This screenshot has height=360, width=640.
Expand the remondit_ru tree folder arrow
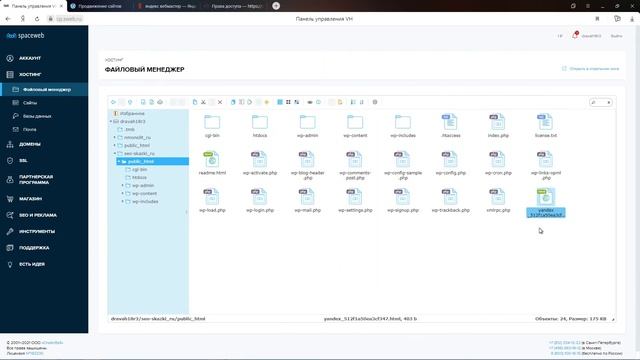(x=115, y=138)
